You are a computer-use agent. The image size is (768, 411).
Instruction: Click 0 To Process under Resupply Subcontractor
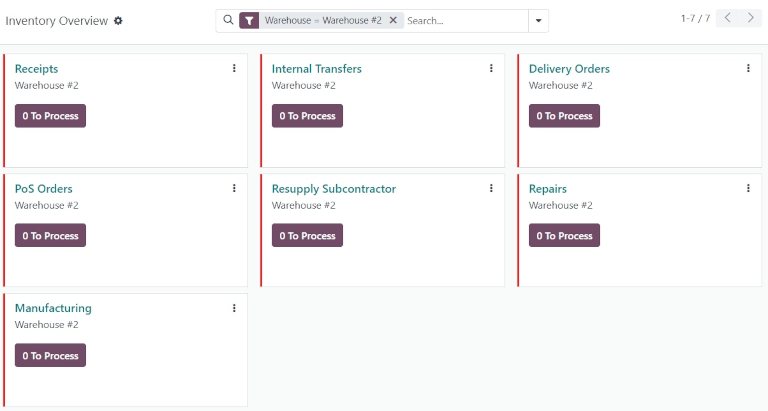307,235
